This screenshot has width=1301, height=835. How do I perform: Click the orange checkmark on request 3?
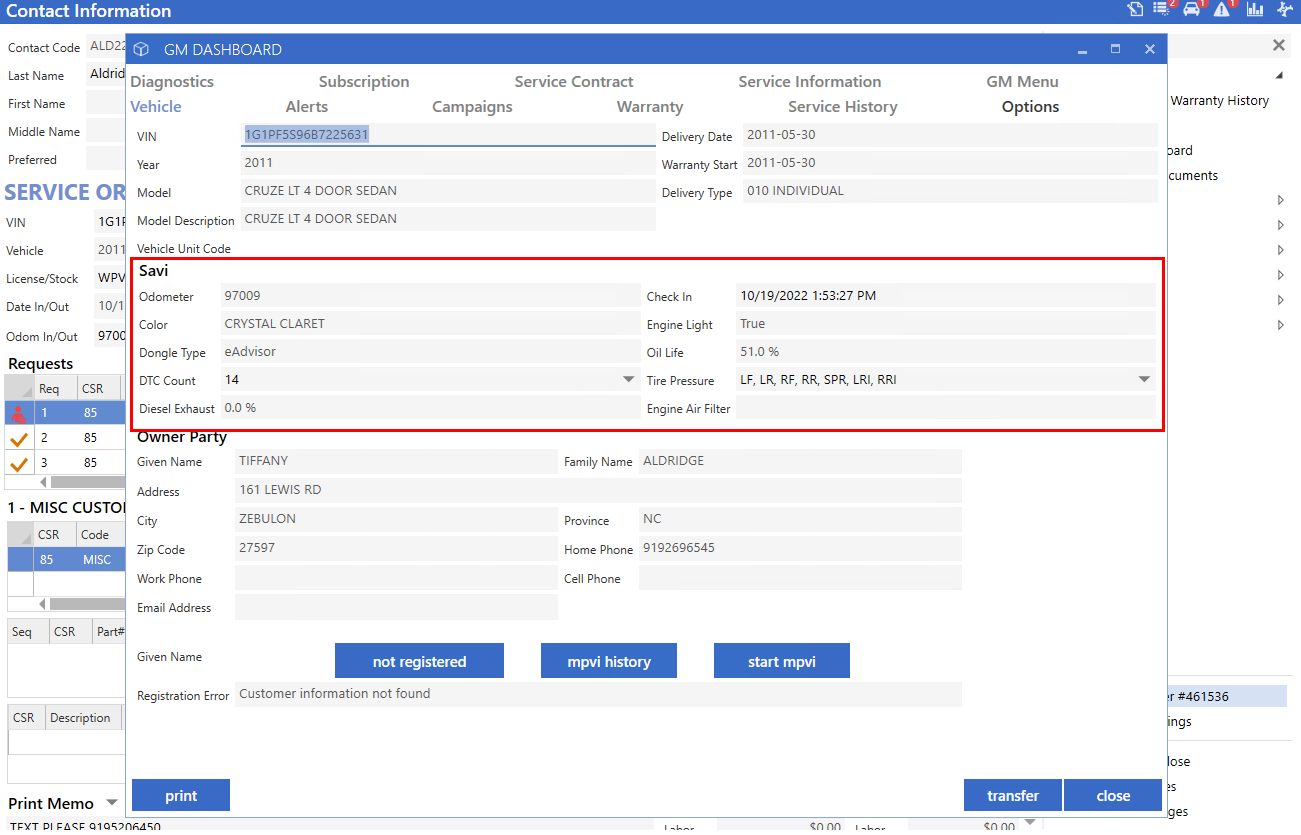tap(18, 463)
